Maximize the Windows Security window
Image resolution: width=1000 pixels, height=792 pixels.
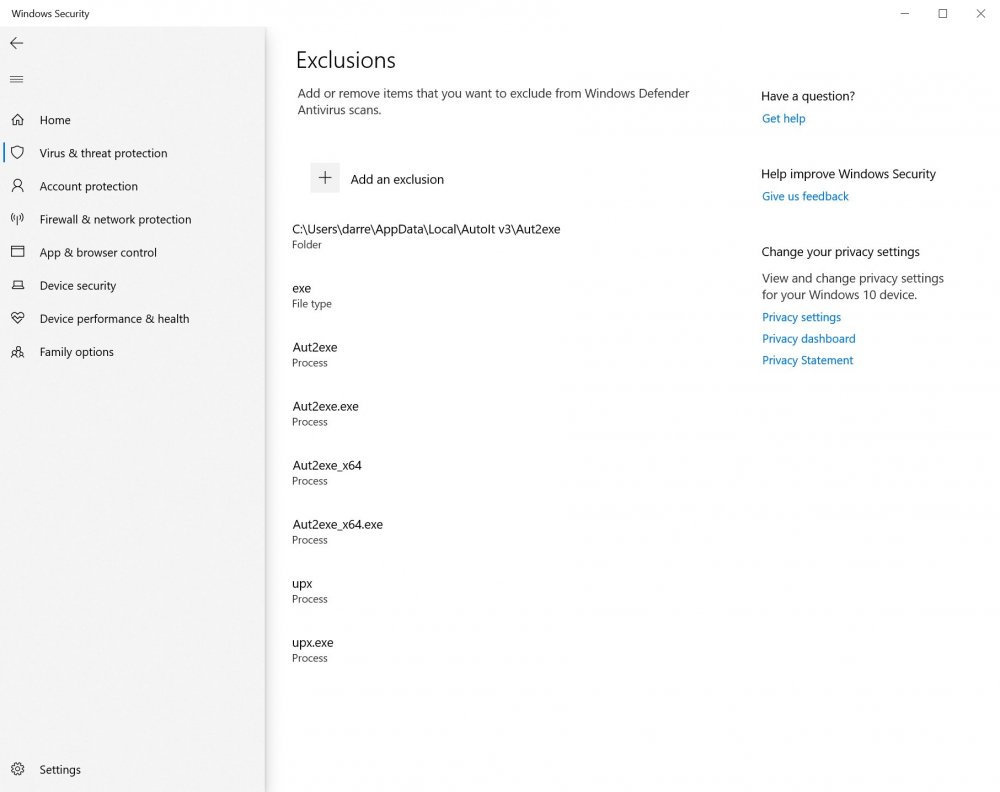coord(943,13)
